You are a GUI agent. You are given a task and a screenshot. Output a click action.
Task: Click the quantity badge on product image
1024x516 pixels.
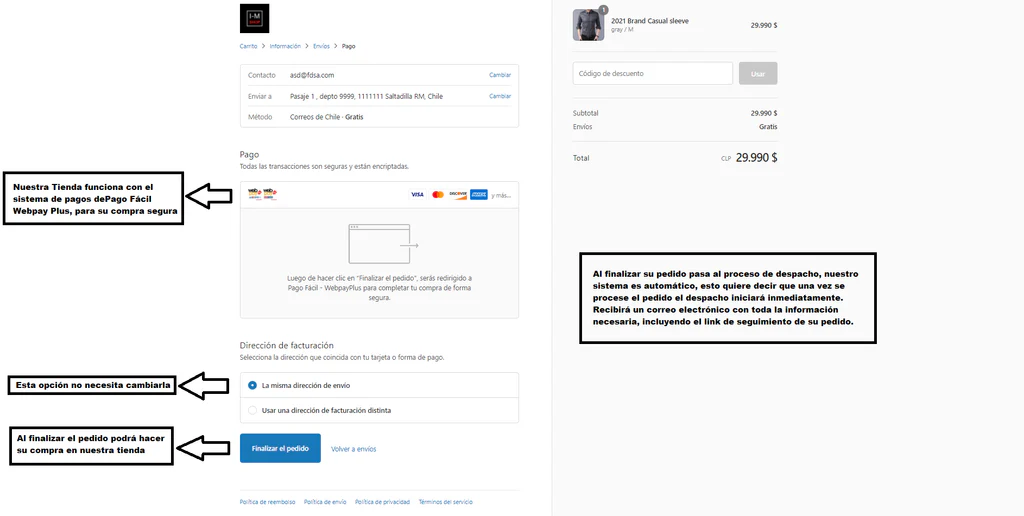603,10
